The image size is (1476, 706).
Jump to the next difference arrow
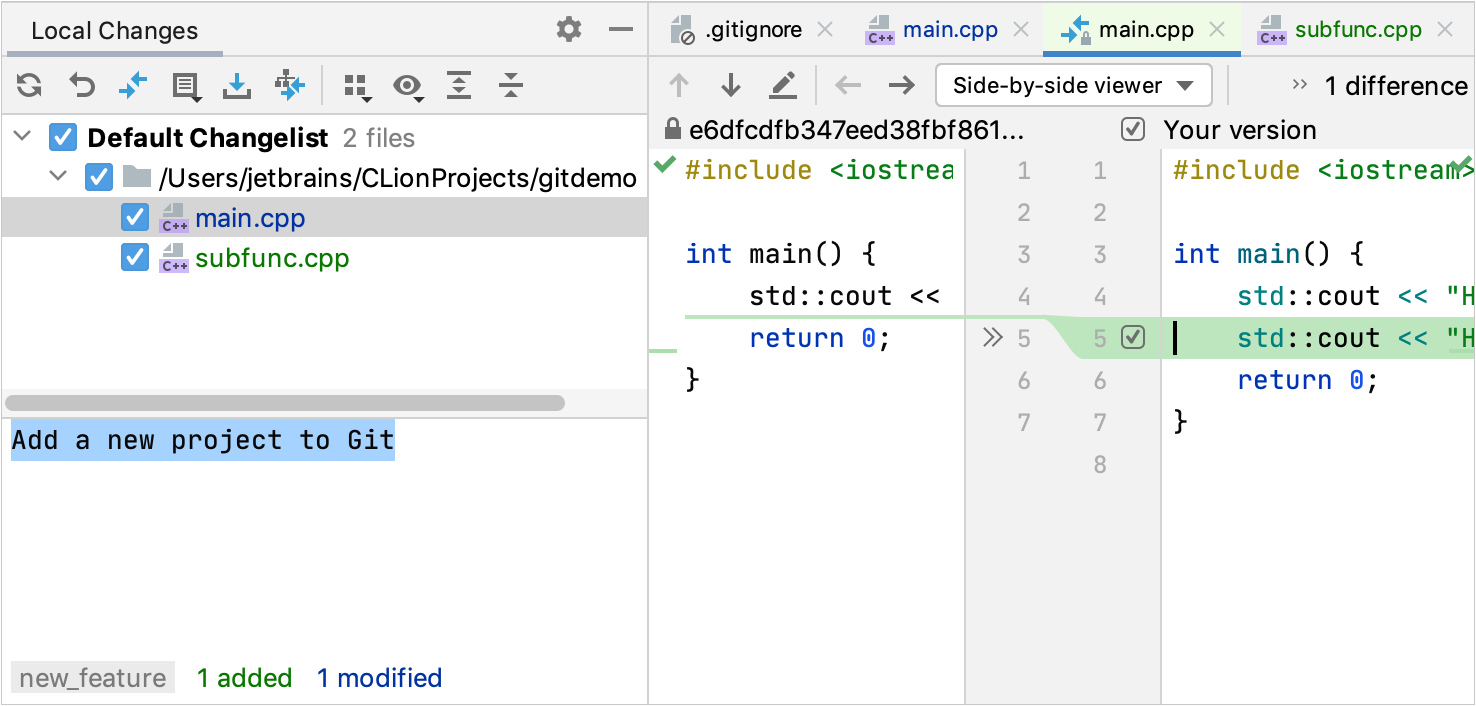pyautogui.click(x=730, y=85)
